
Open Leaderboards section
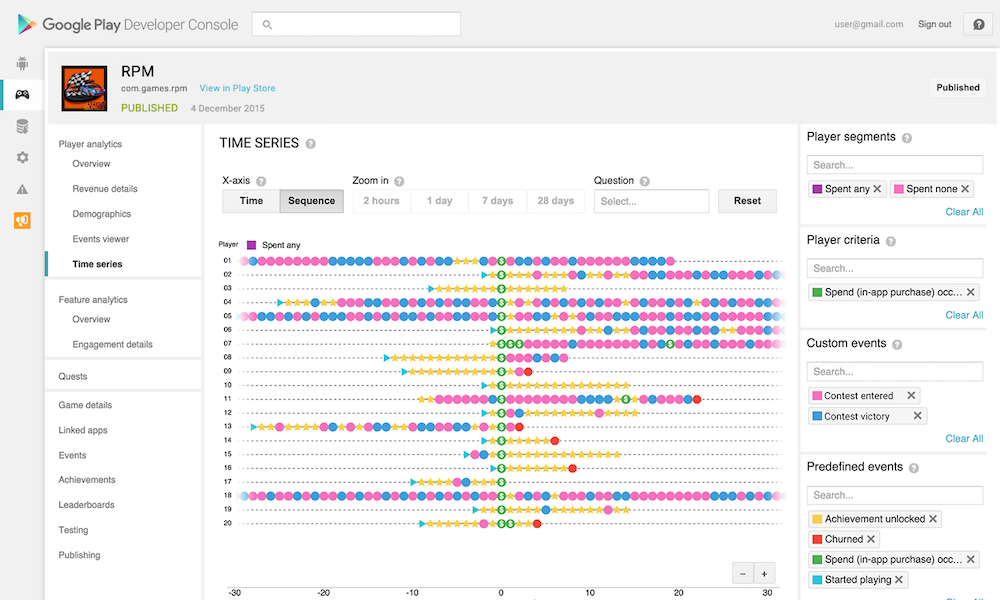86,505
